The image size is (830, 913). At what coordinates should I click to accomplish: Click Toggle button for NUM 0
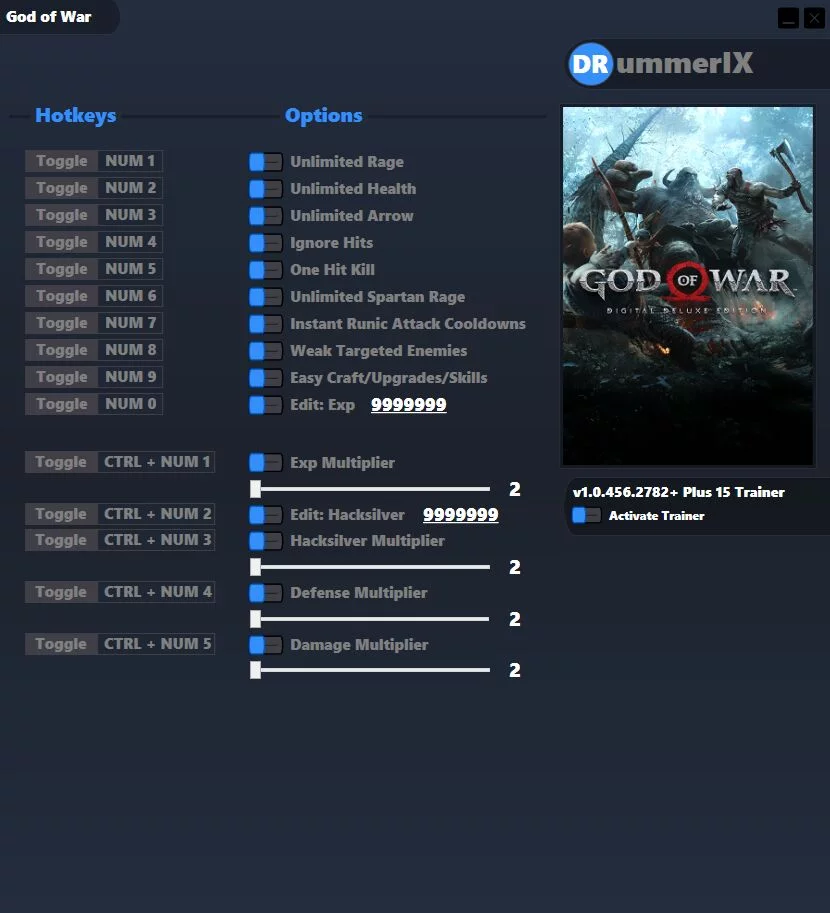61,404
